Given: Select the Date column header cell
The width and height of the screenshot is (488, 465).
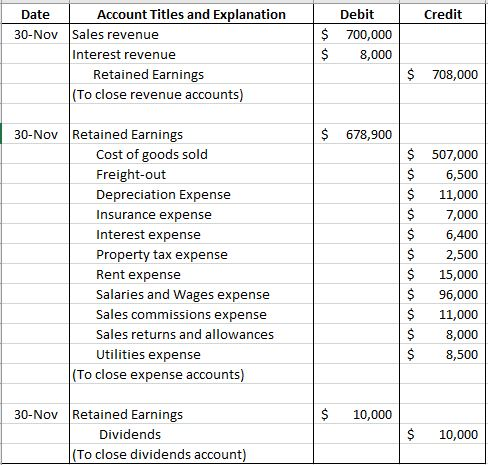Looking at the screenshot, I should click(35, 14).
